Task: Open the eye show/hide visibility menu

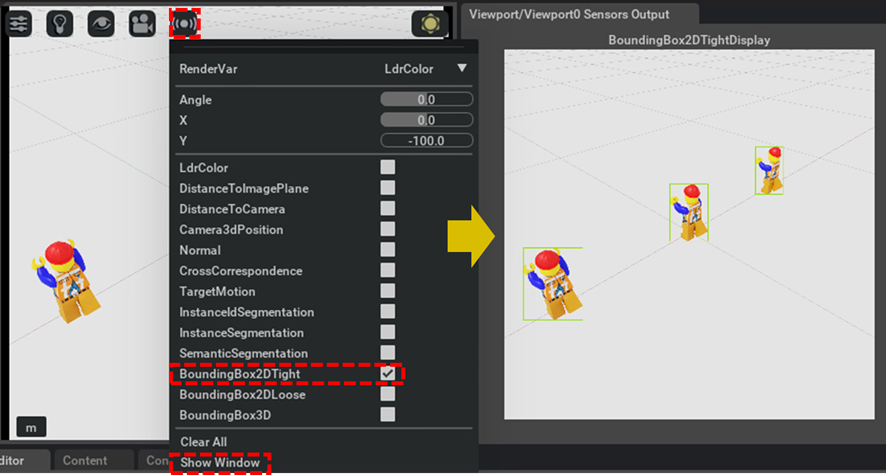Action: (x=101, y=24)
